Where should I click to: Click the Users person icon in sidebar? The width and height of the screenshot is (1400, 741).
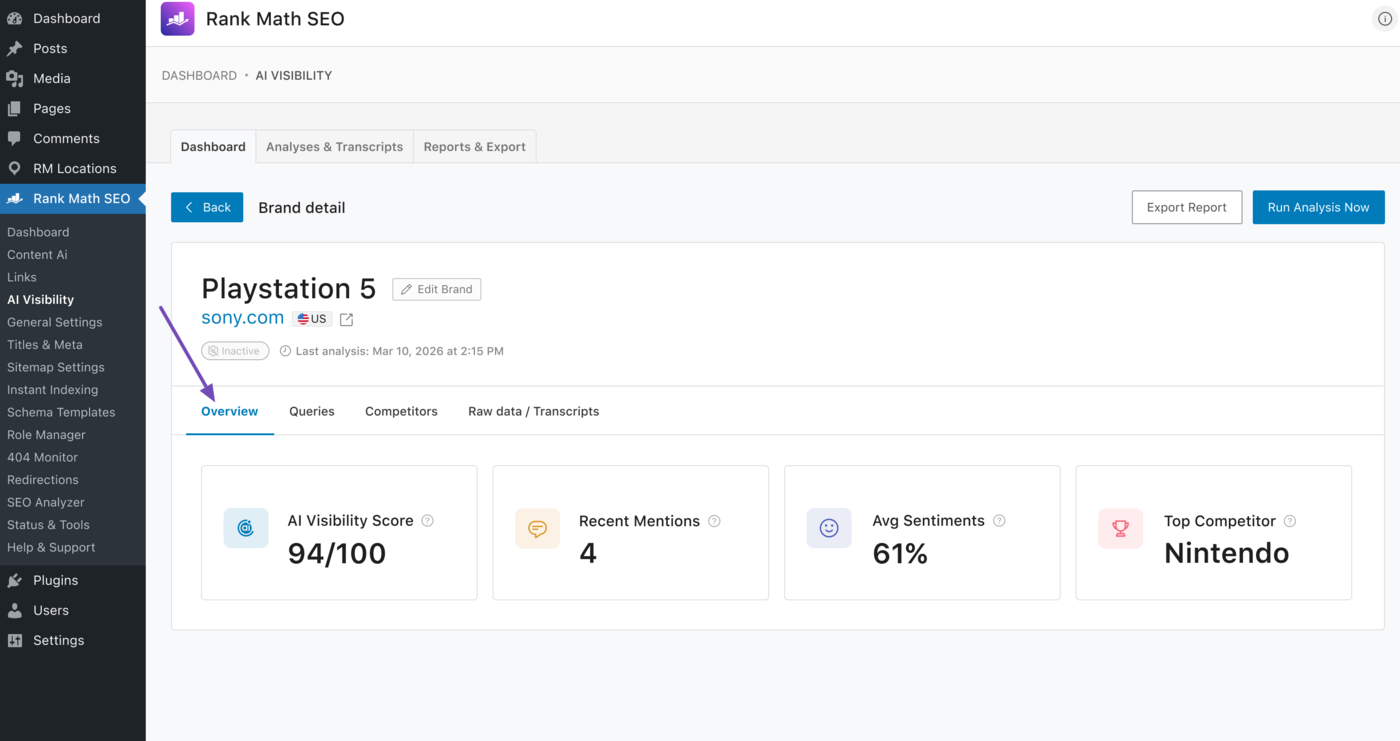tap(15, 610)
